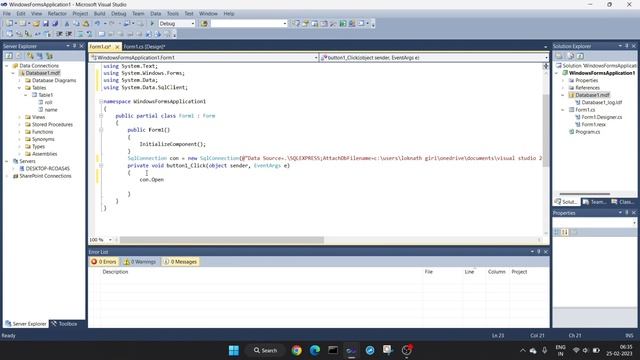
Task: Click the Connect to Database icon in Server Explorer
Action: pos(31,56)
